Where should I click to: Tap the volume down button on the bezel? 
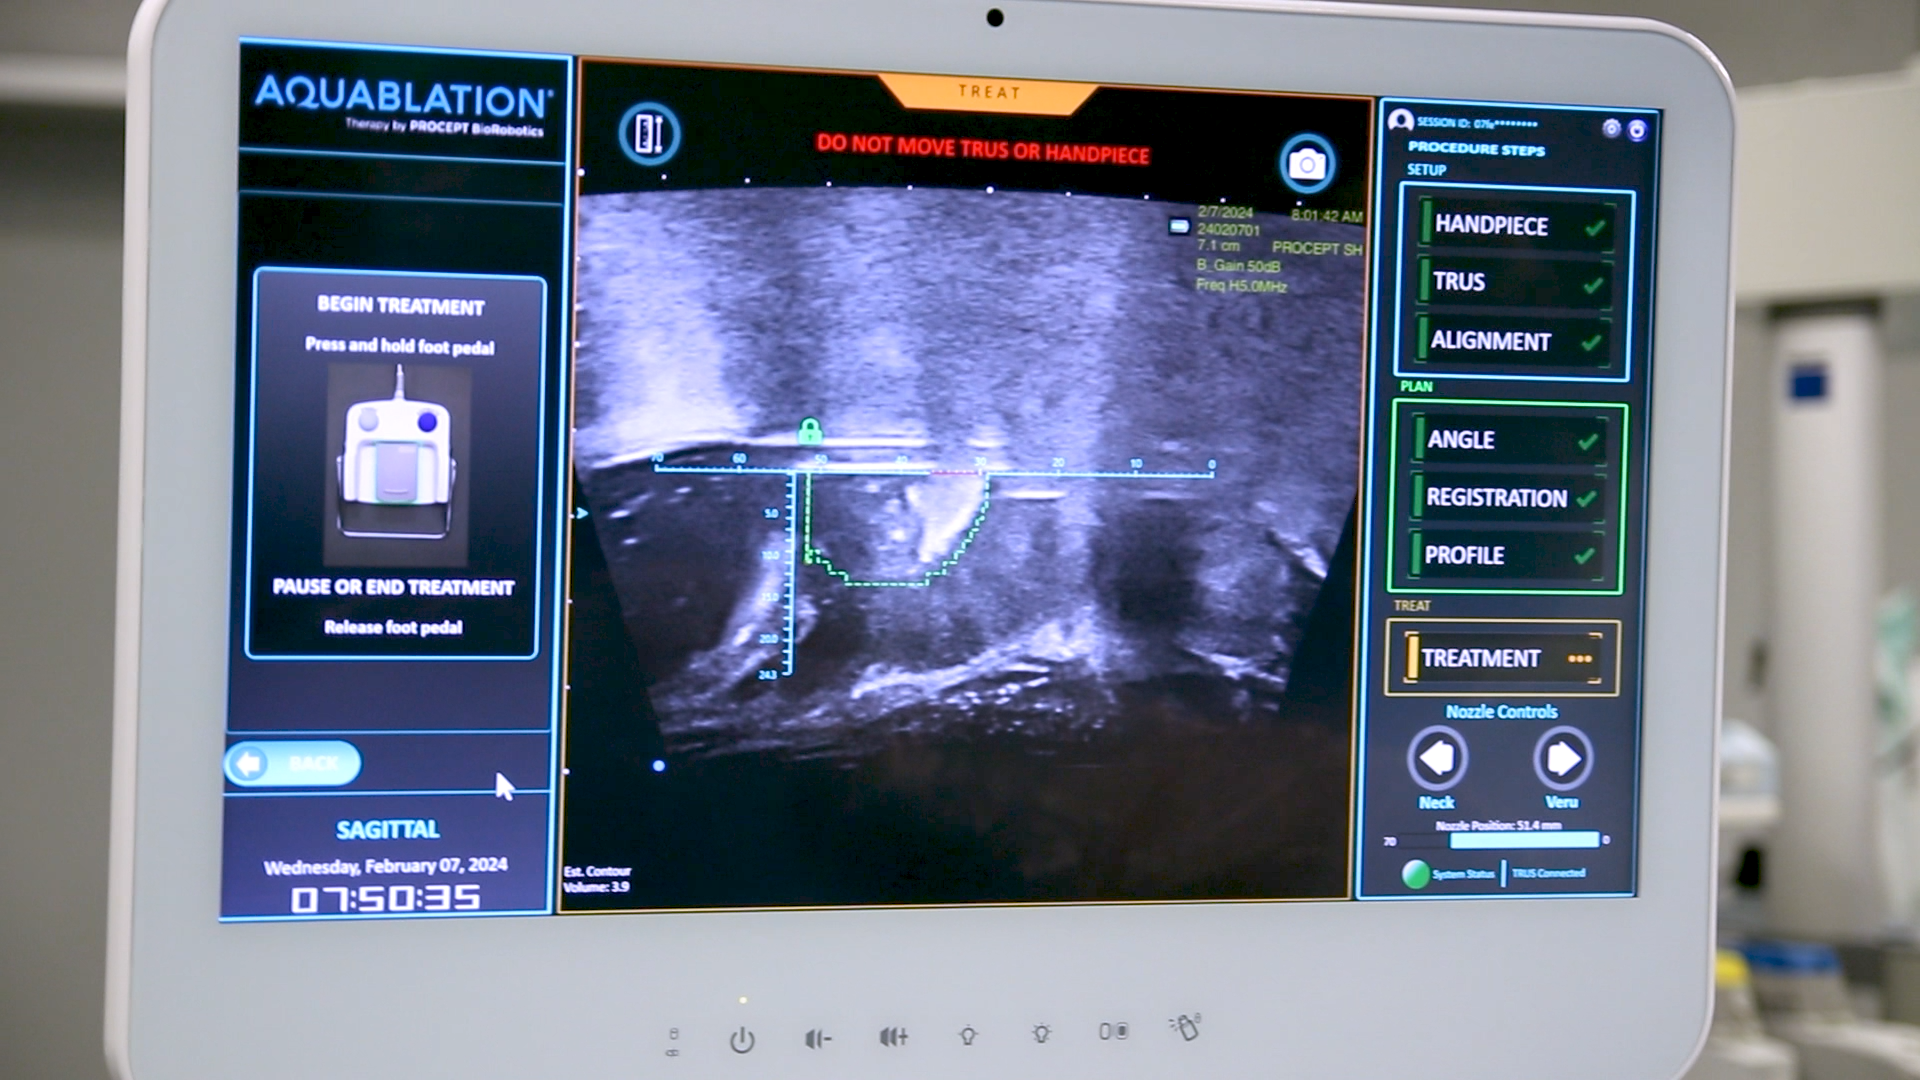[818, 1039]
